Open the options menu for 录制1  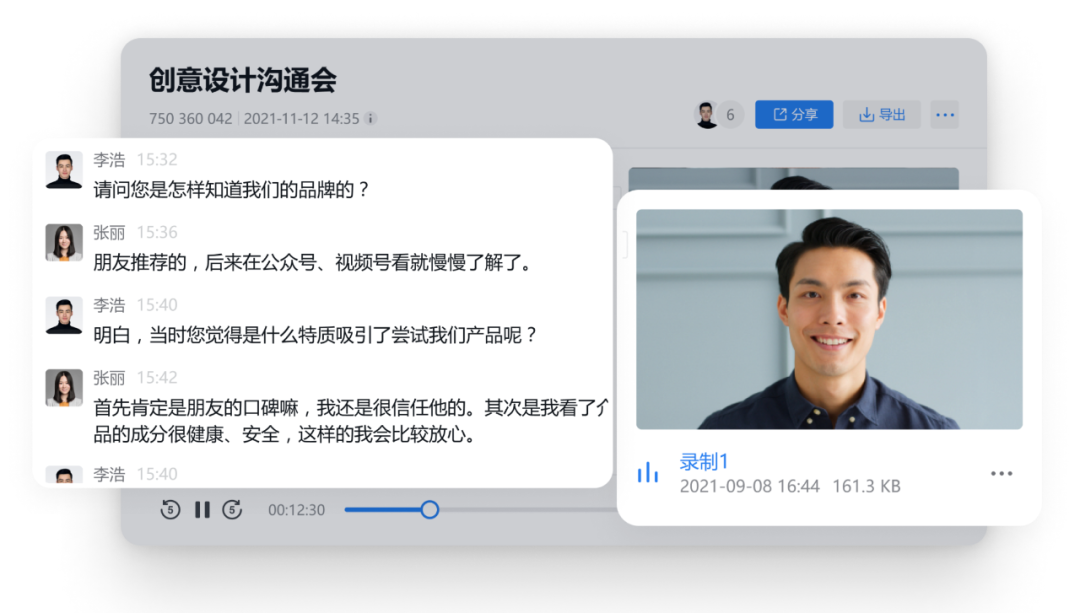pyautogui.click(x=1001, y=474)
